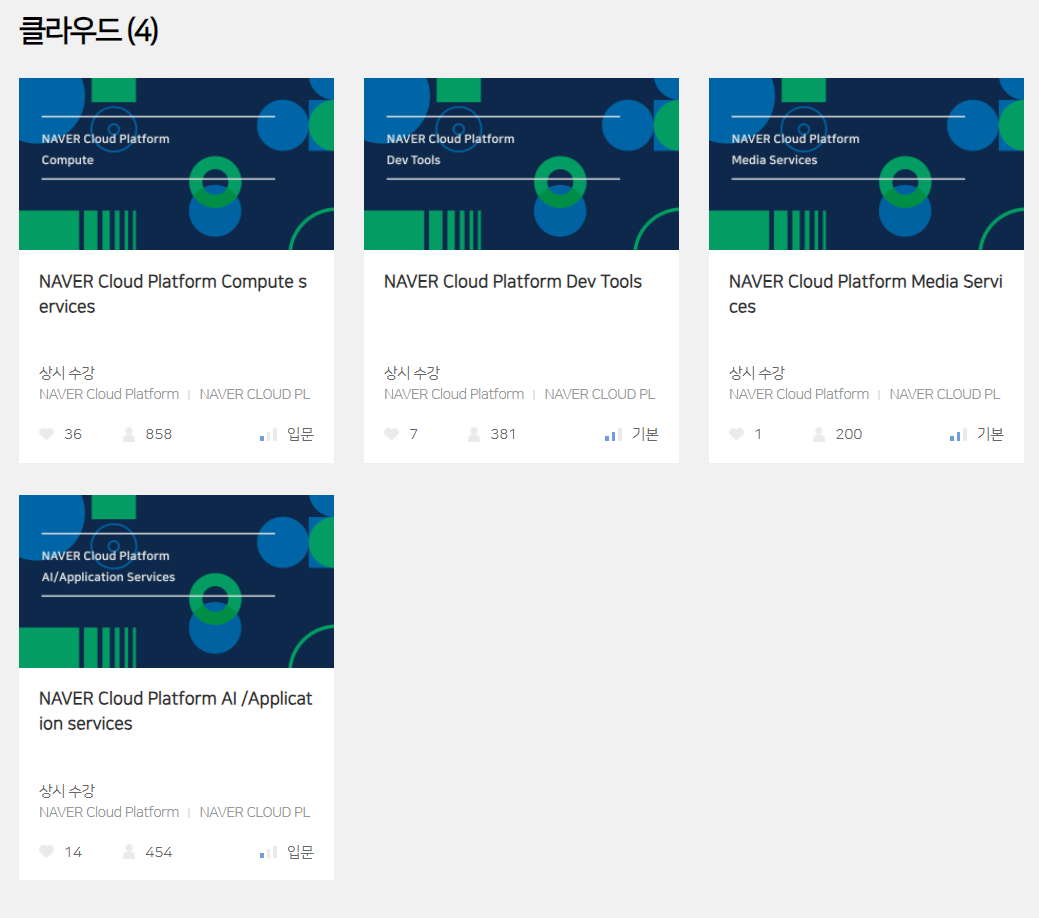Click level bars icon on Compute services card
Image resolution: width=1039 pixels, height=918 pixels.
click(x=268, y=435)
